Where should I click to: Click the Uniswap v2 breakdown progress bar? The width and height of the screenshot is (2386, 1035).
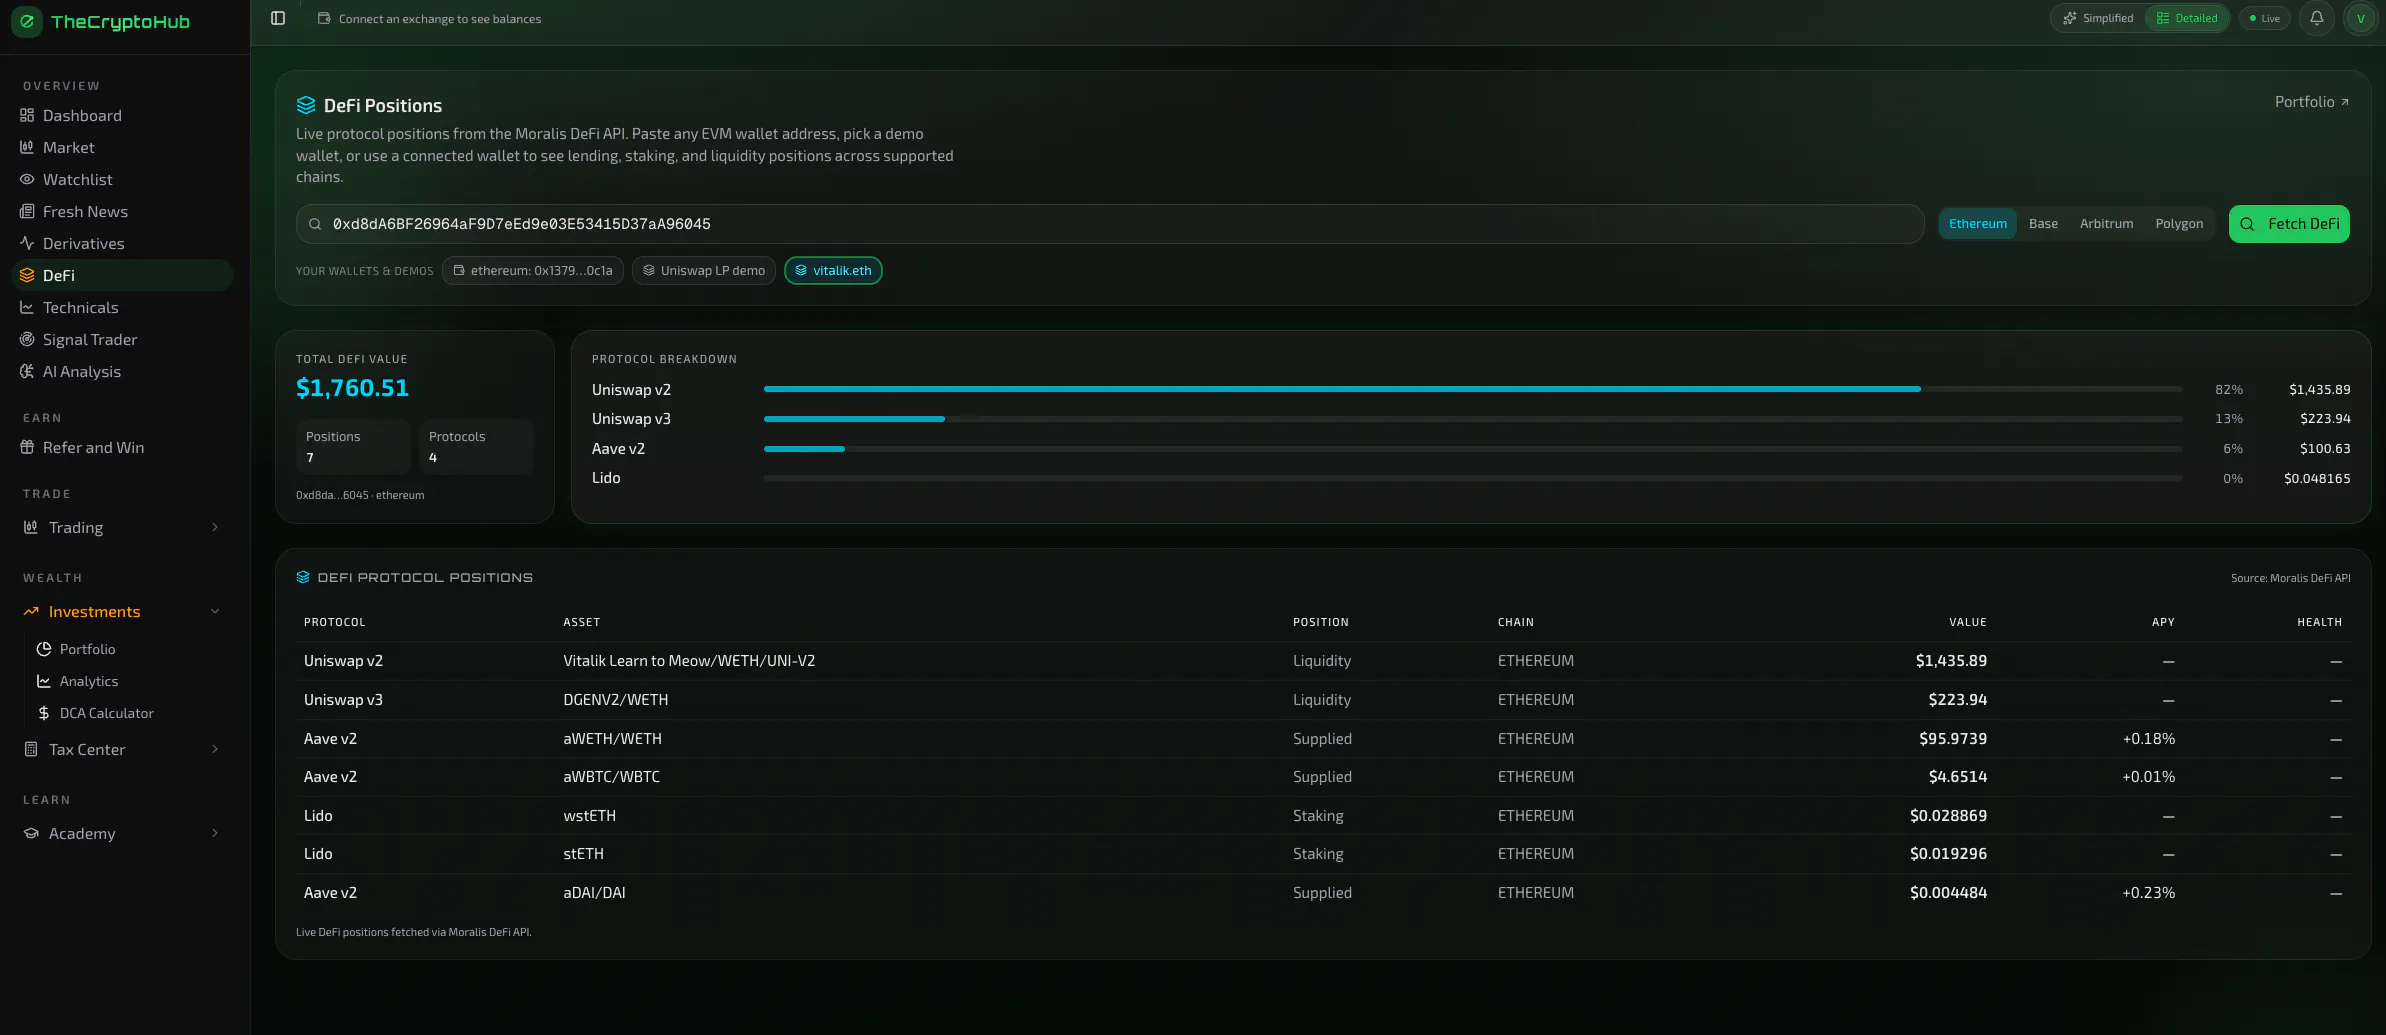pyautogui.click(x=1472, y=389)
